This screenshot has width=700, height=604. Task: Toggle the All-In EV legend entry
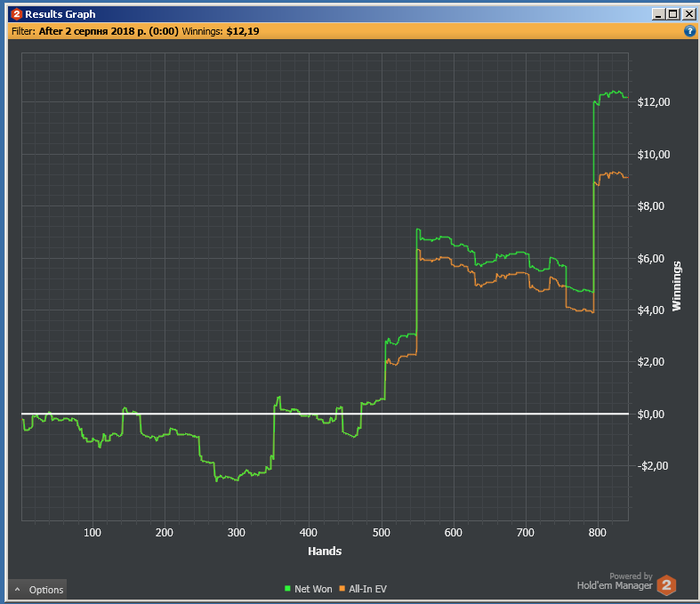pyautogui.click(x=363, y=589)
